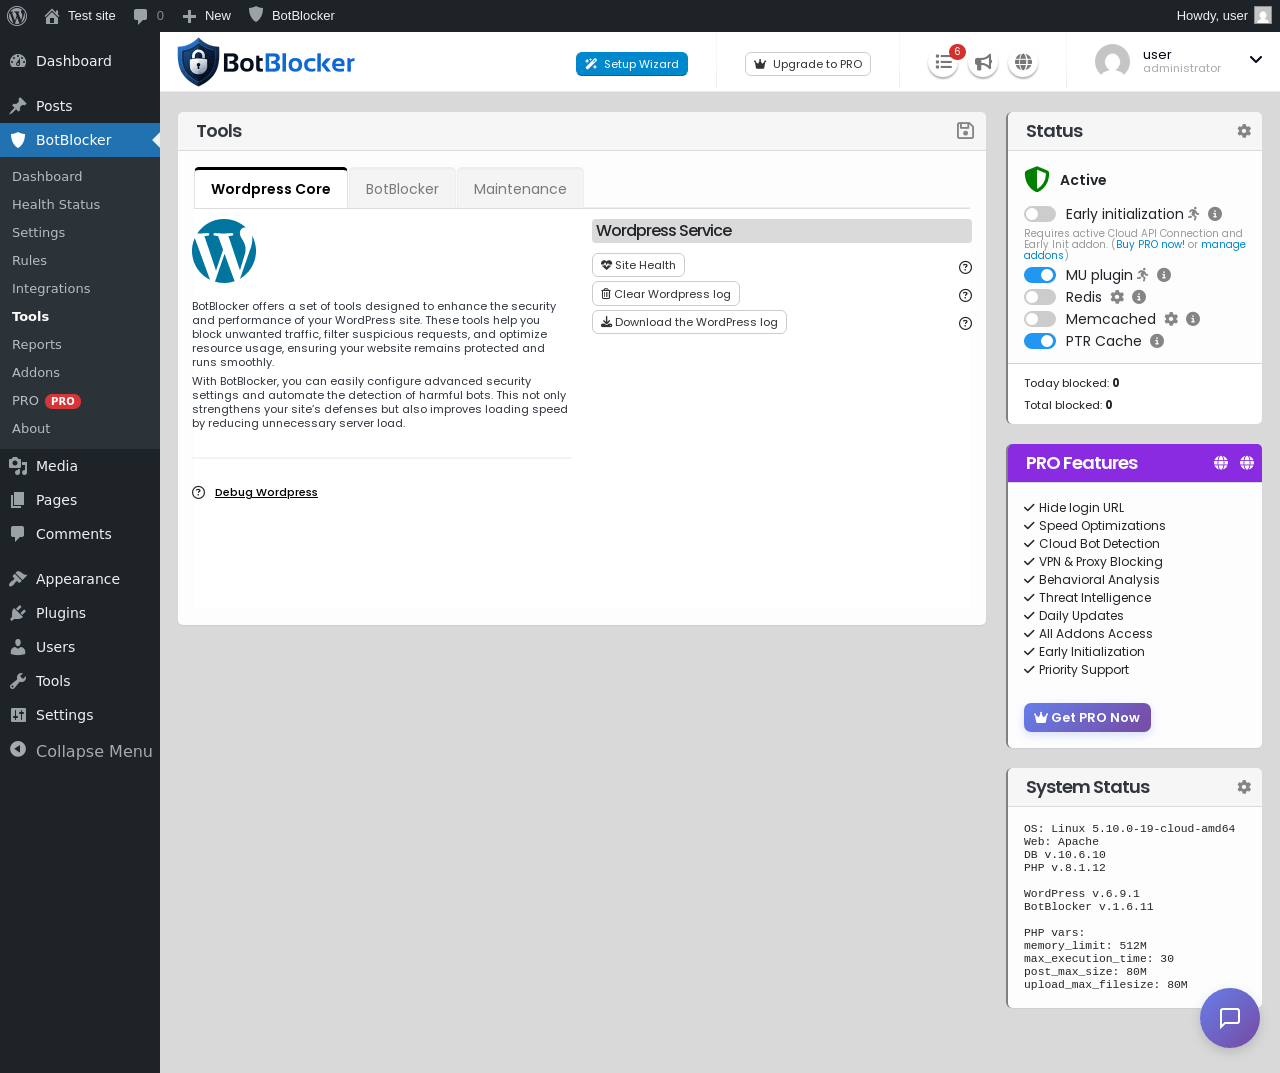
Task: Click the user avatar in BotBlocker header
Action: [x=1112, y=62]
